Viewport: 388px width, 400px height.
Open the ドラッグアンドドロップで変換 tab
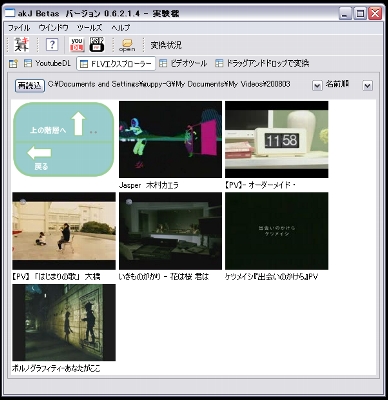[262, 63]
